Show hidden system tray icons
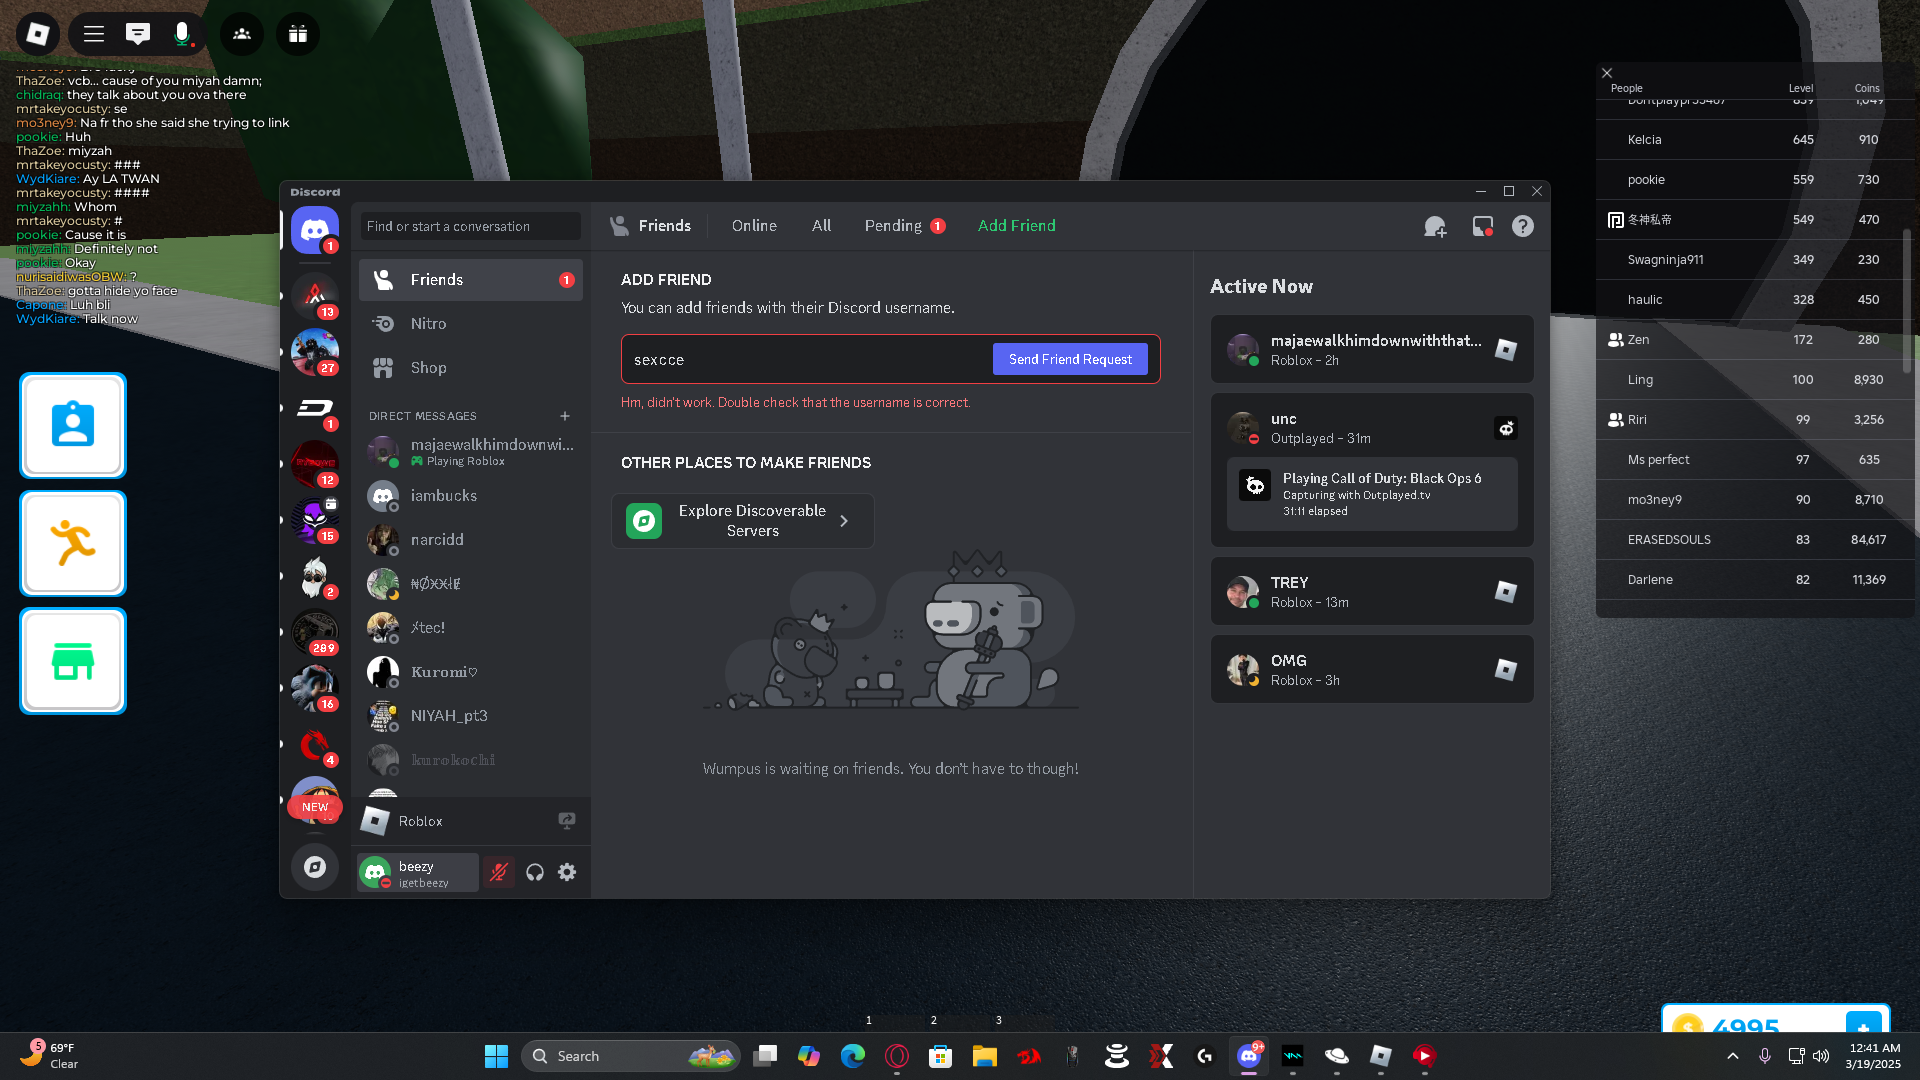Viewport: 1920px width, 1080px height. [x=1733, y=1056]
